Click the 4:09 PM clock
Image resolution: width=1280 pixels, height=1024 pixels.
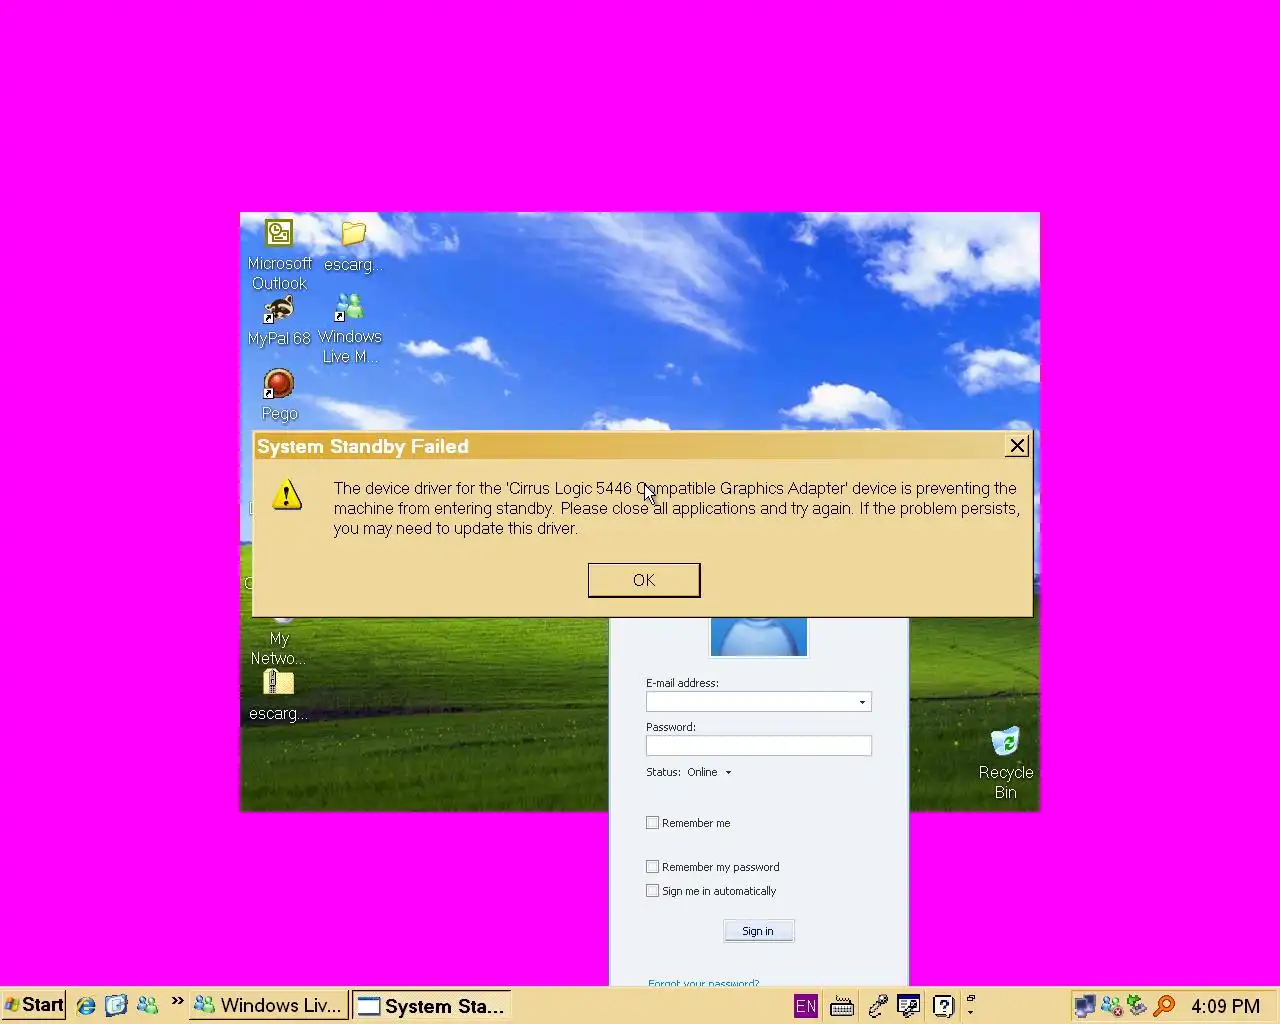[1225, 1006]
